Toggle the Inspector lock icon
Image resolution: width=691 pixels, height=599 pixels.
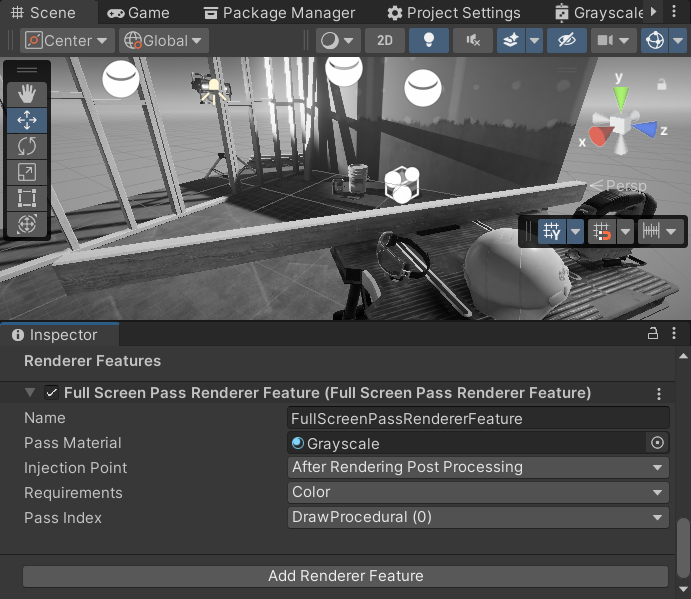652,334
